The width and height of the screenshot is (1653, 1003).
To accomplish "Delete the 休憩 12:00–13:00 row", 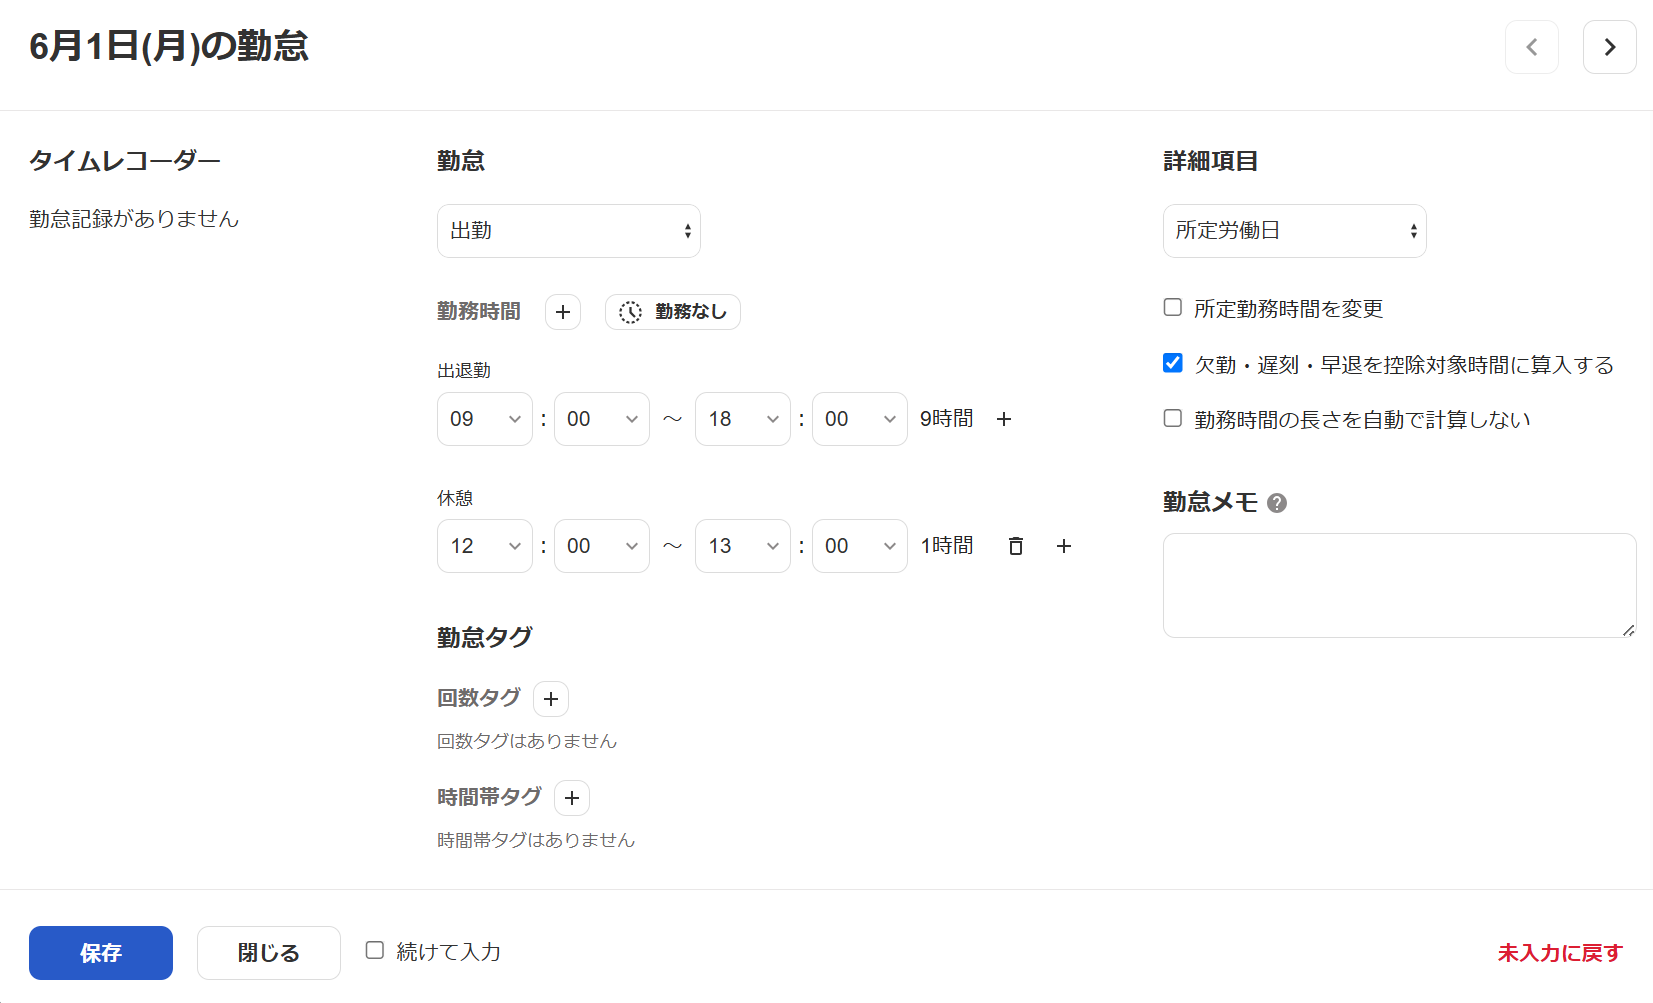I will coord(1015,546).
